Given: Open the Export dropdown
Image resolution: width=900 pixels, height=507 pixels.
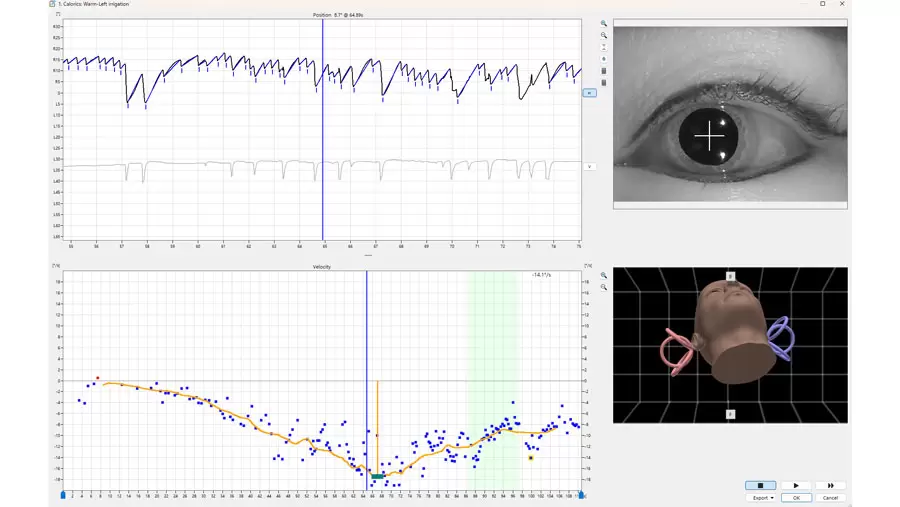Looking at the screenshot, I should [763, 497].
